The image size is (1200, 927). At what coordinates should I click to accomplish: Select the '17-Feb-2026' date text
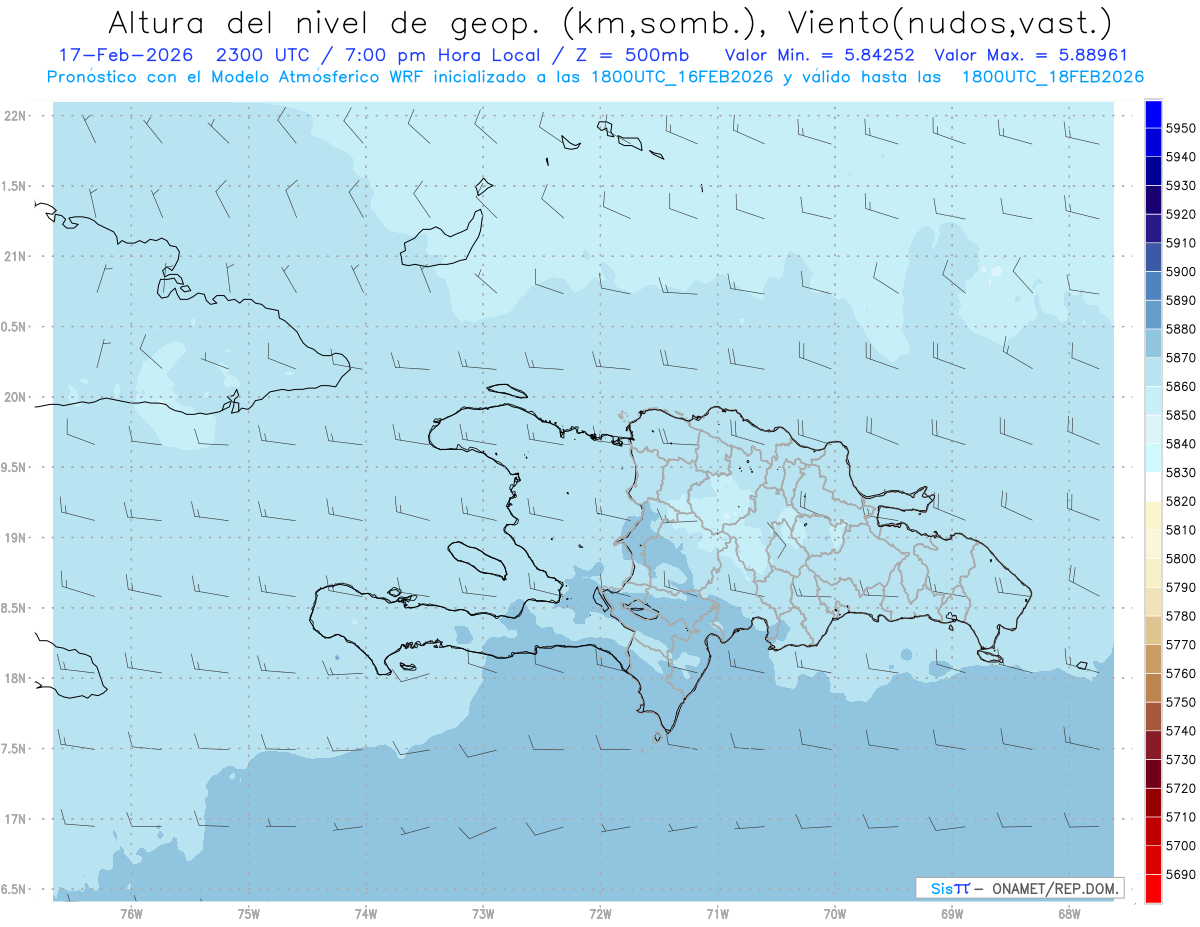125,55
